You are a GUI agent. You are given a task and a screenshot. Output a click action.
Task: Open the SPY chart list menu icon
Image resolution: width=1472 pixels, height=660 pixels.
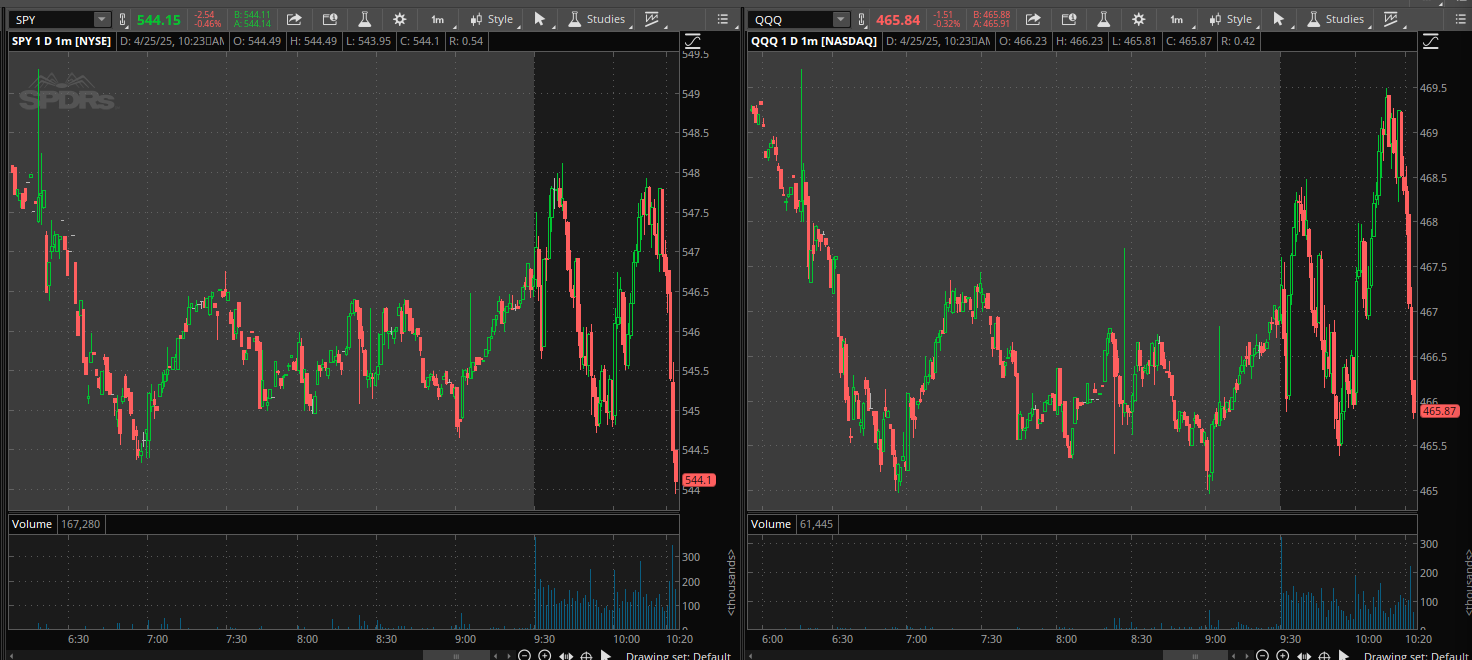click(724, 19)
